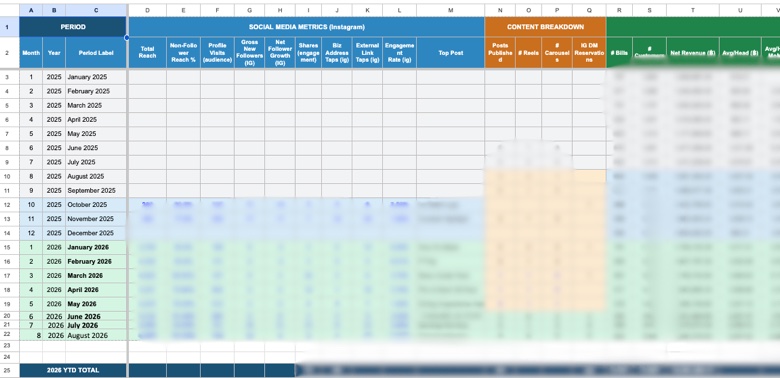The width and height of the screenshot is (780, 378).
Task: Select the Month column heading cell
Action: click(x=31, y=53)
